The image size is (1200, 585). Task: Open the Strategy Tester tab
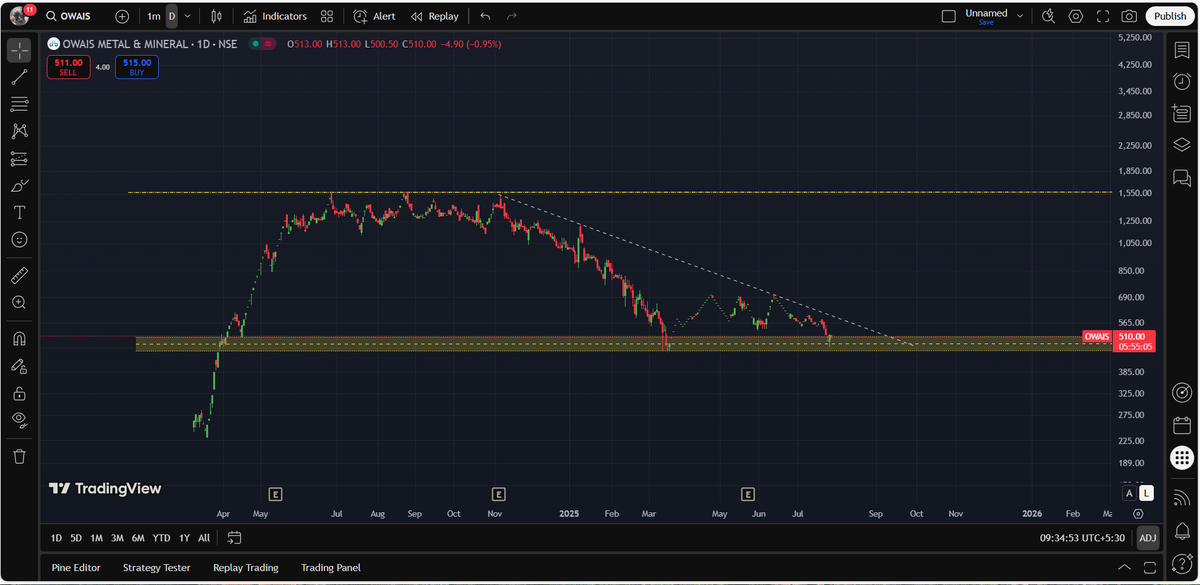click(157, 568)
